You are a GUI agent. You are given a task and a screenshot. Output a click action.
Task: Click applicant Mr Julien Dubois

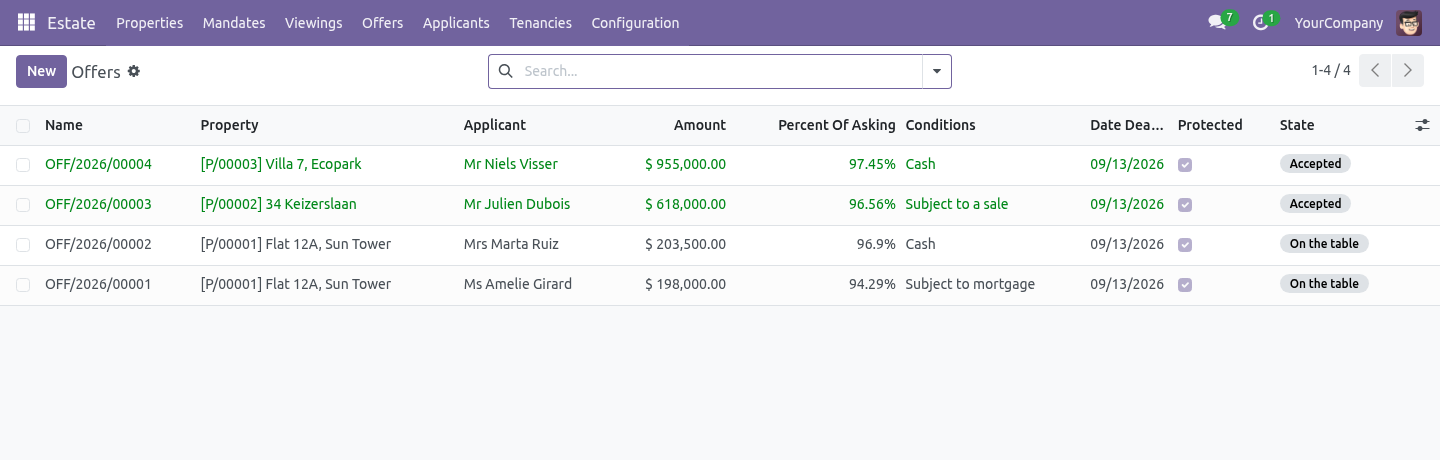[x=517, y=204]
